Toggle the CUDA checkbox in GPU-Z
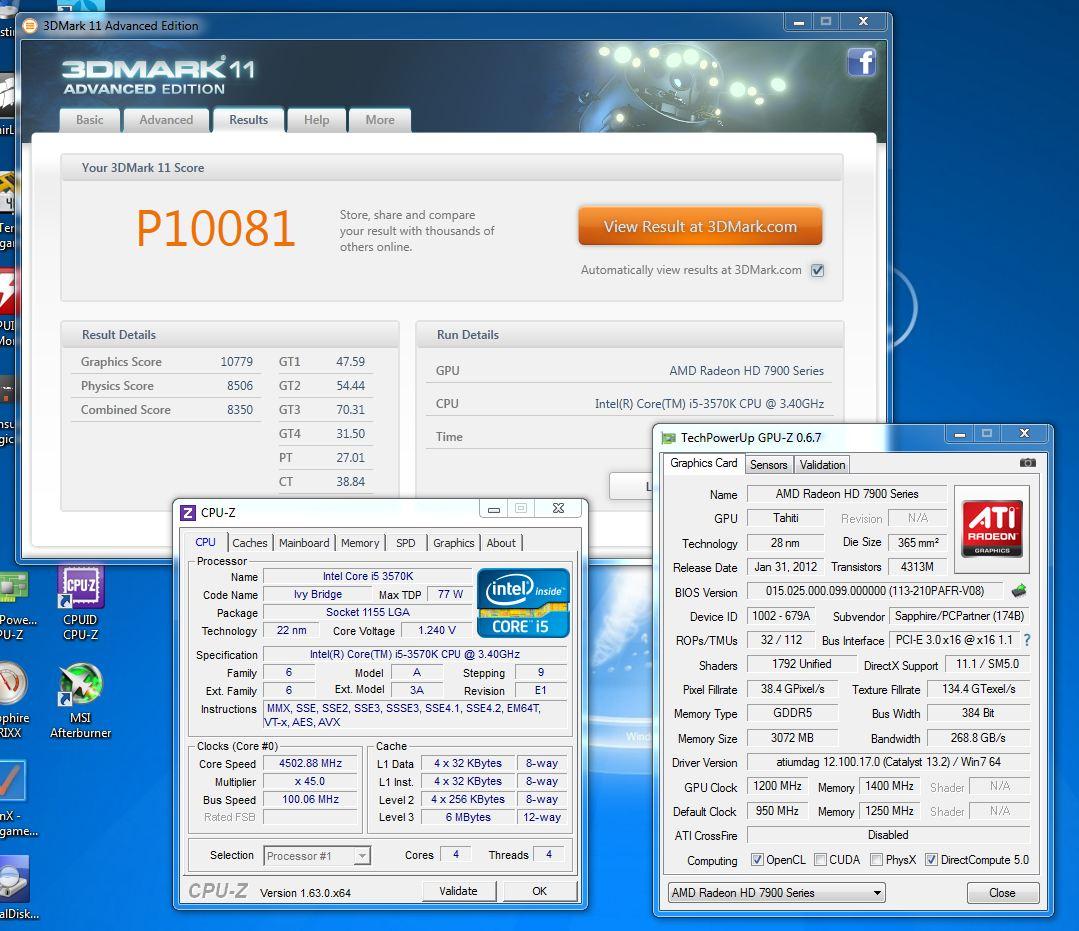Screen dimensions: 1079x931 820,859
